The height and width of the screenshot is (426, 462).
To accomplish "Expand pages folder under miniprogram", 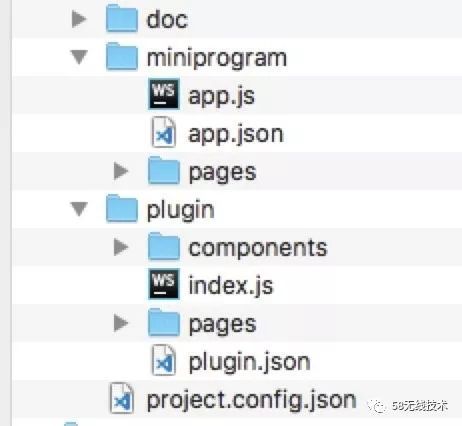I will click(121, 171).
